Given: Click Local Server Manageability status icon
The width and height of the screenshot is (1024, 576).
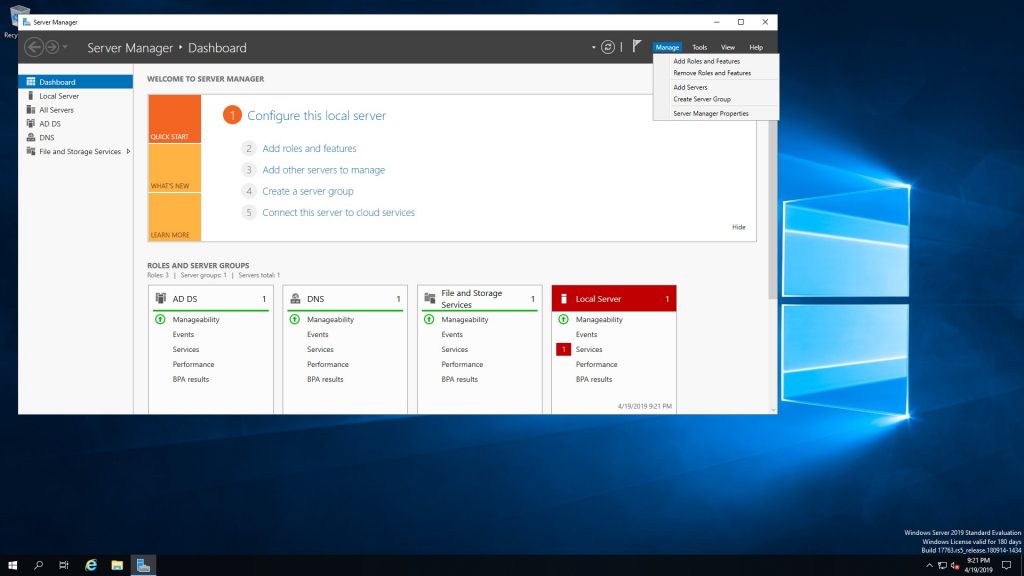Looking at the screenshot, I should (x=564, y=319).
